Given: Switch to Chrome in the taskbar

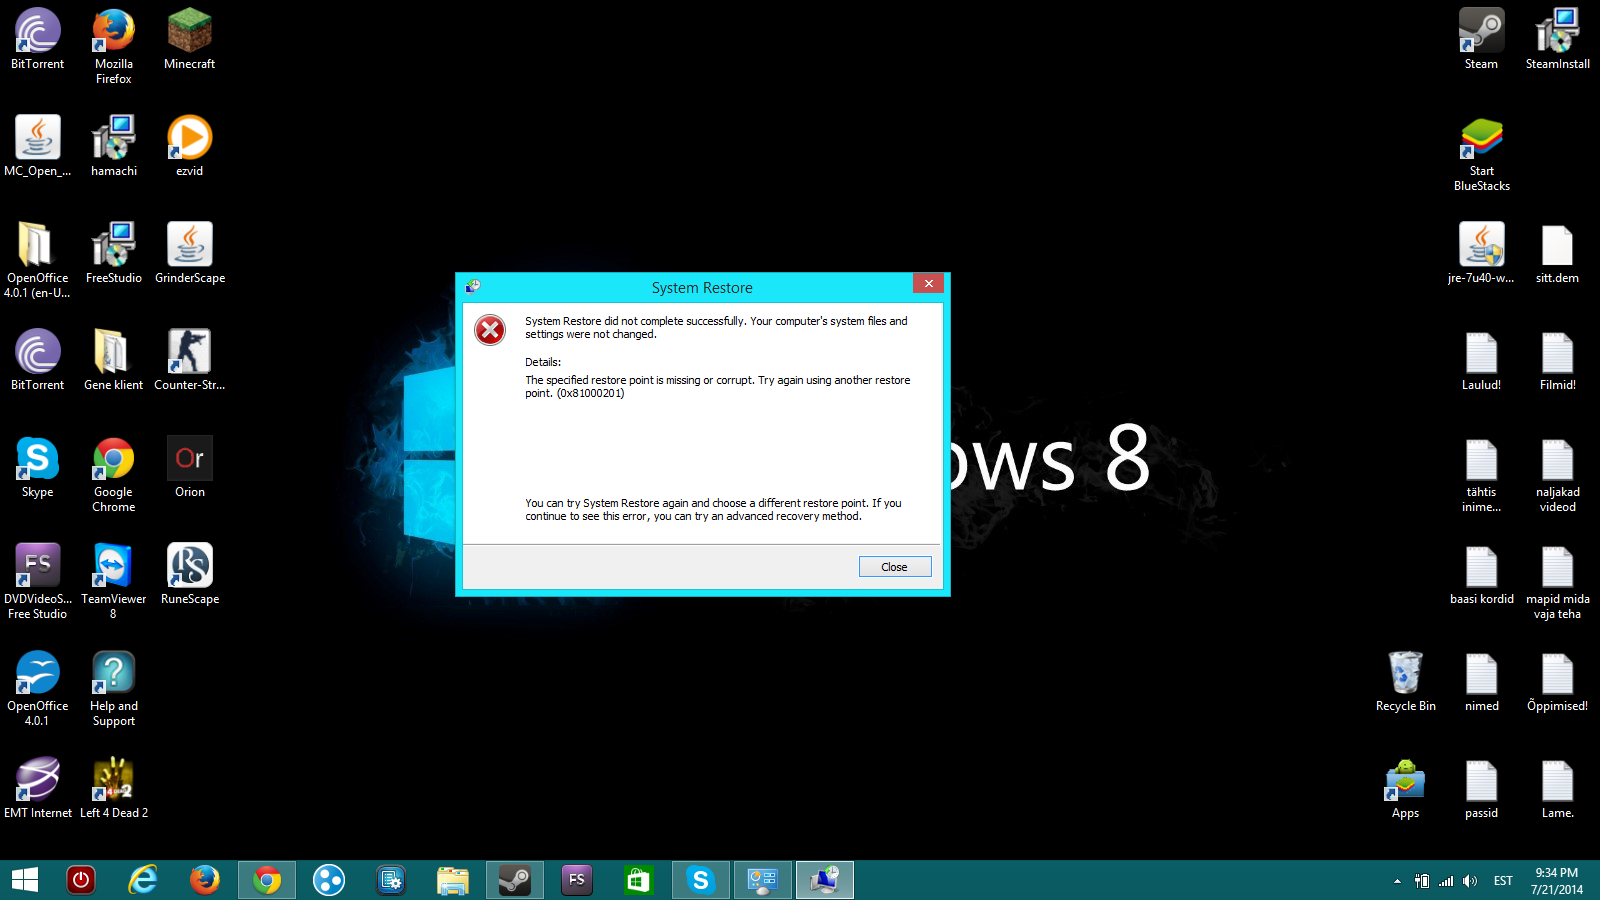Looking at the screenshot, I should [x=267, y=880].
